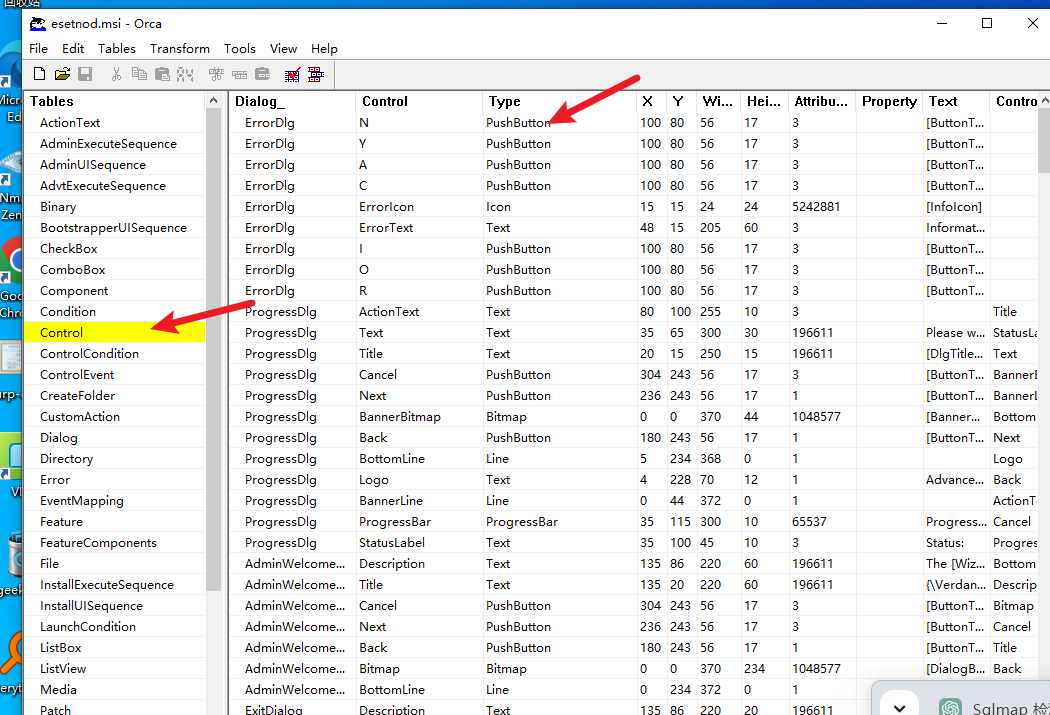Click the Orca app icon in title bar
This screenshot has width=1050, height=715.
(38, 23)
